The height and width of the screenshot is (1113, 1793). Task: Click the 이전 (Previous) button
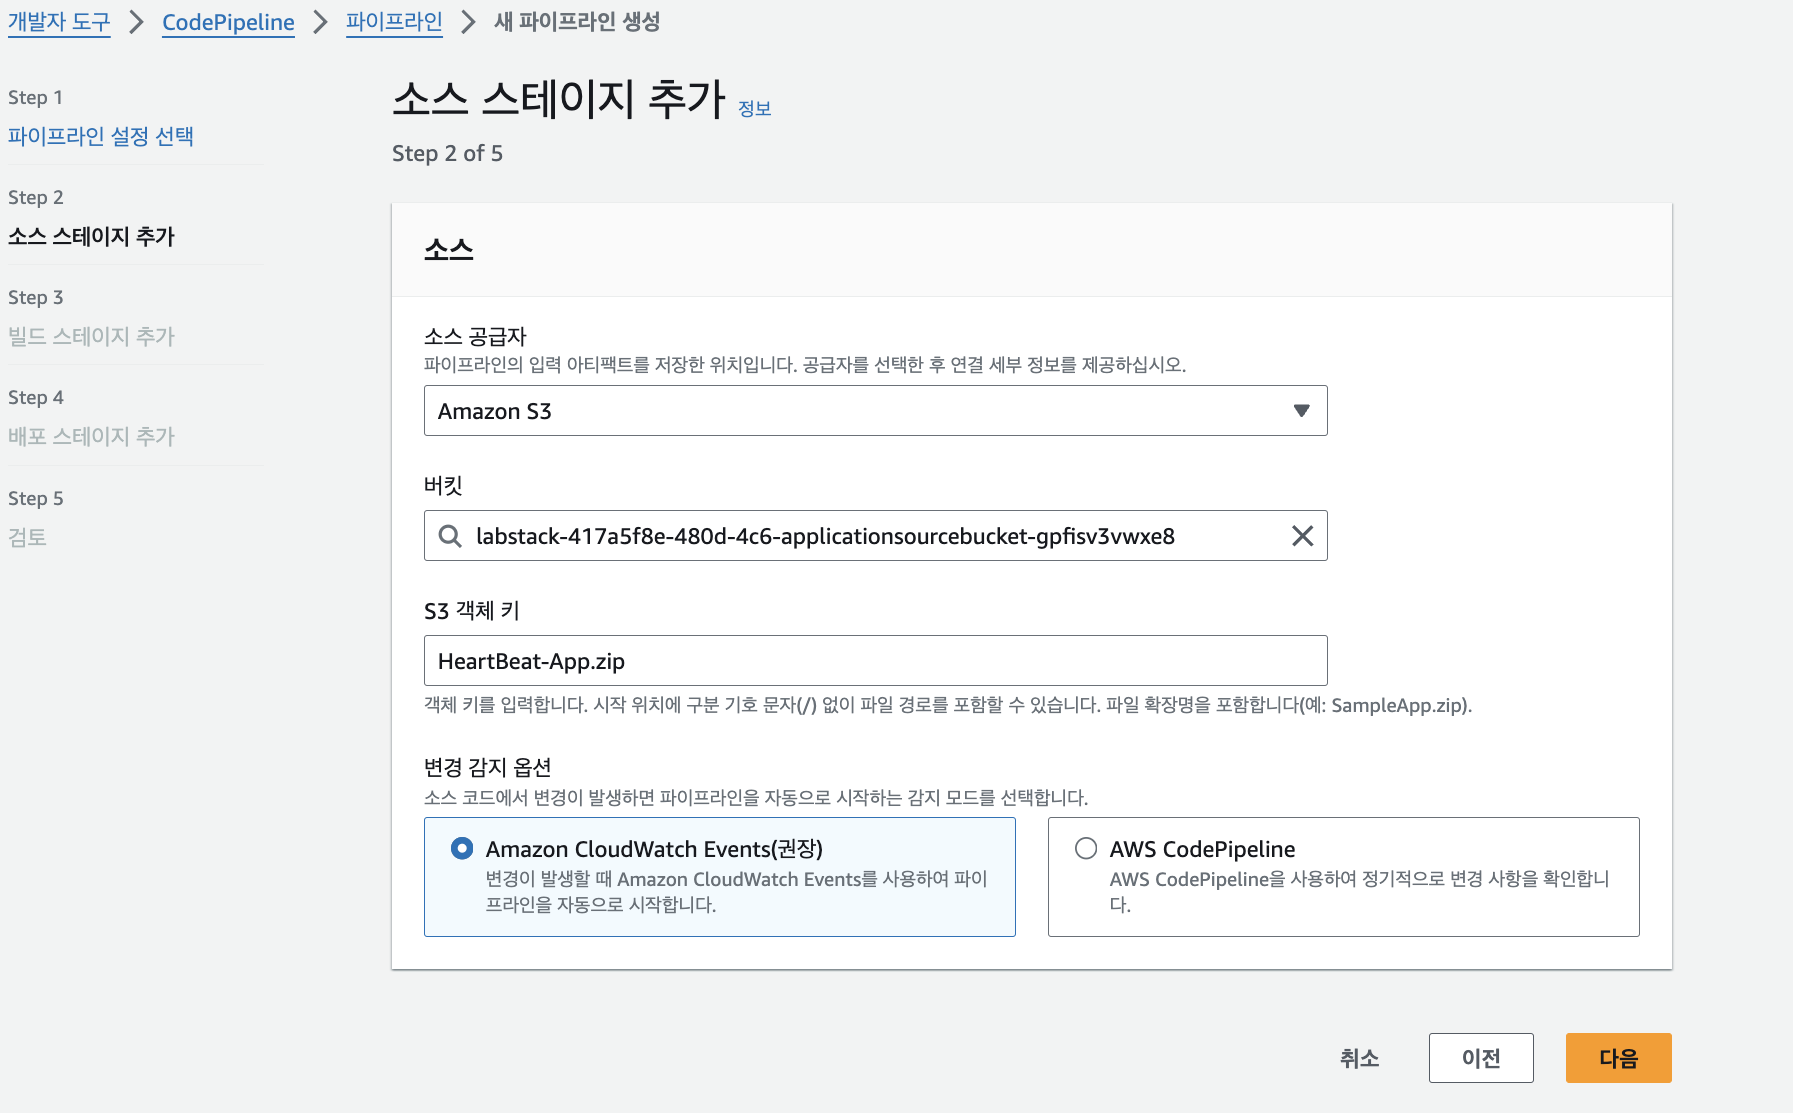[1481, 1058]
